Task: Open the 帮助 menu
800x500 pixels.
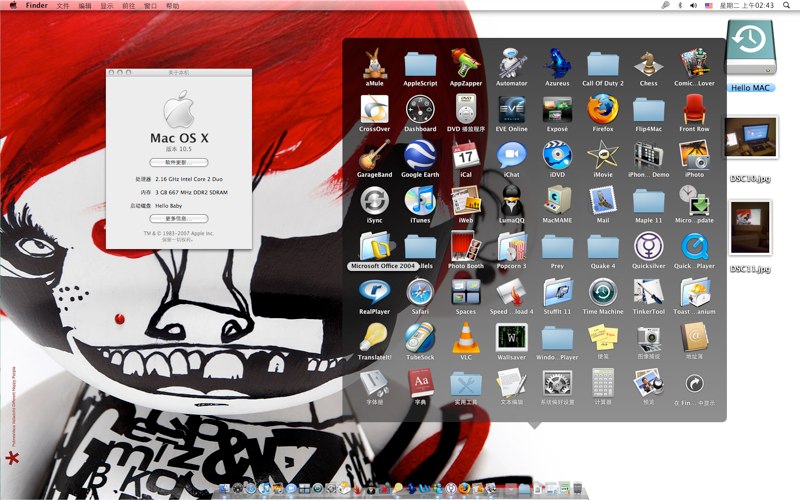Action: 172,6
